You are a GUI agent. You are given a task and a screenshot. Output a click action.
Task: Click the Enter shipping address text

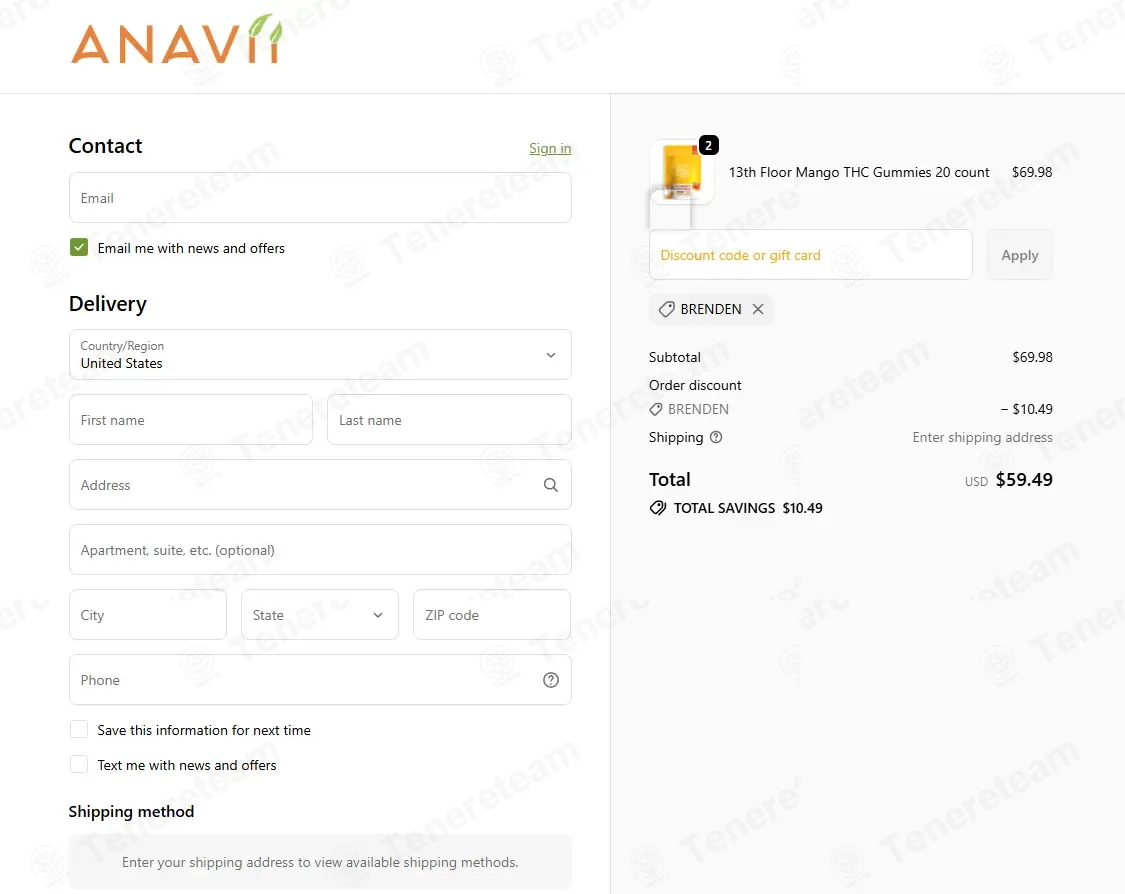point(982,437)
